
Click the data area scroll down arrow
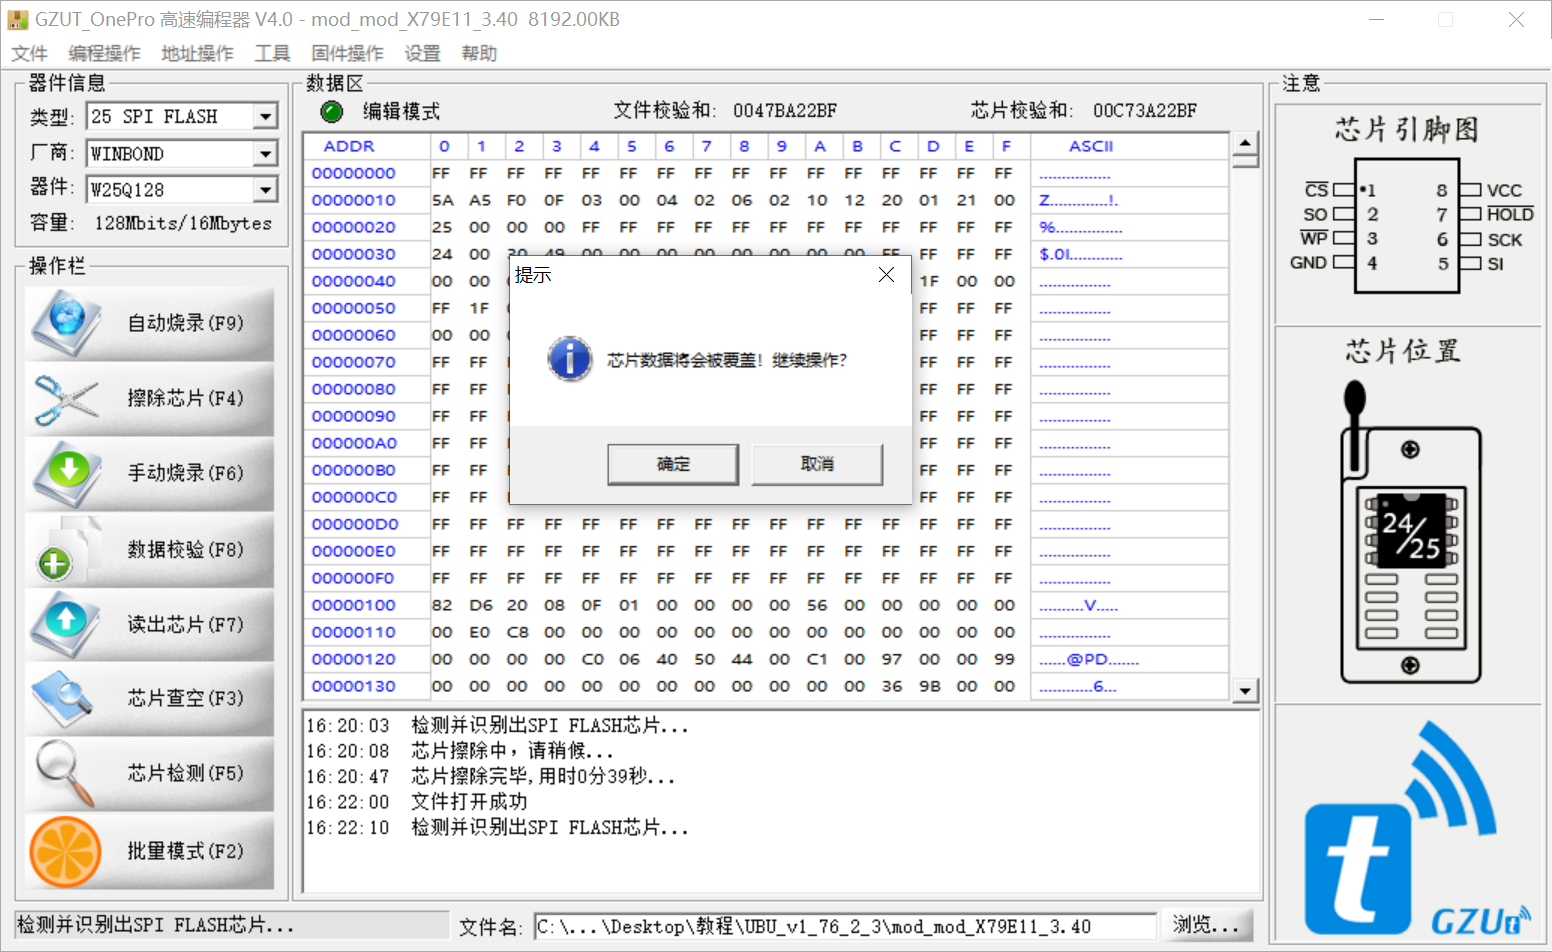coord(1245,690)
